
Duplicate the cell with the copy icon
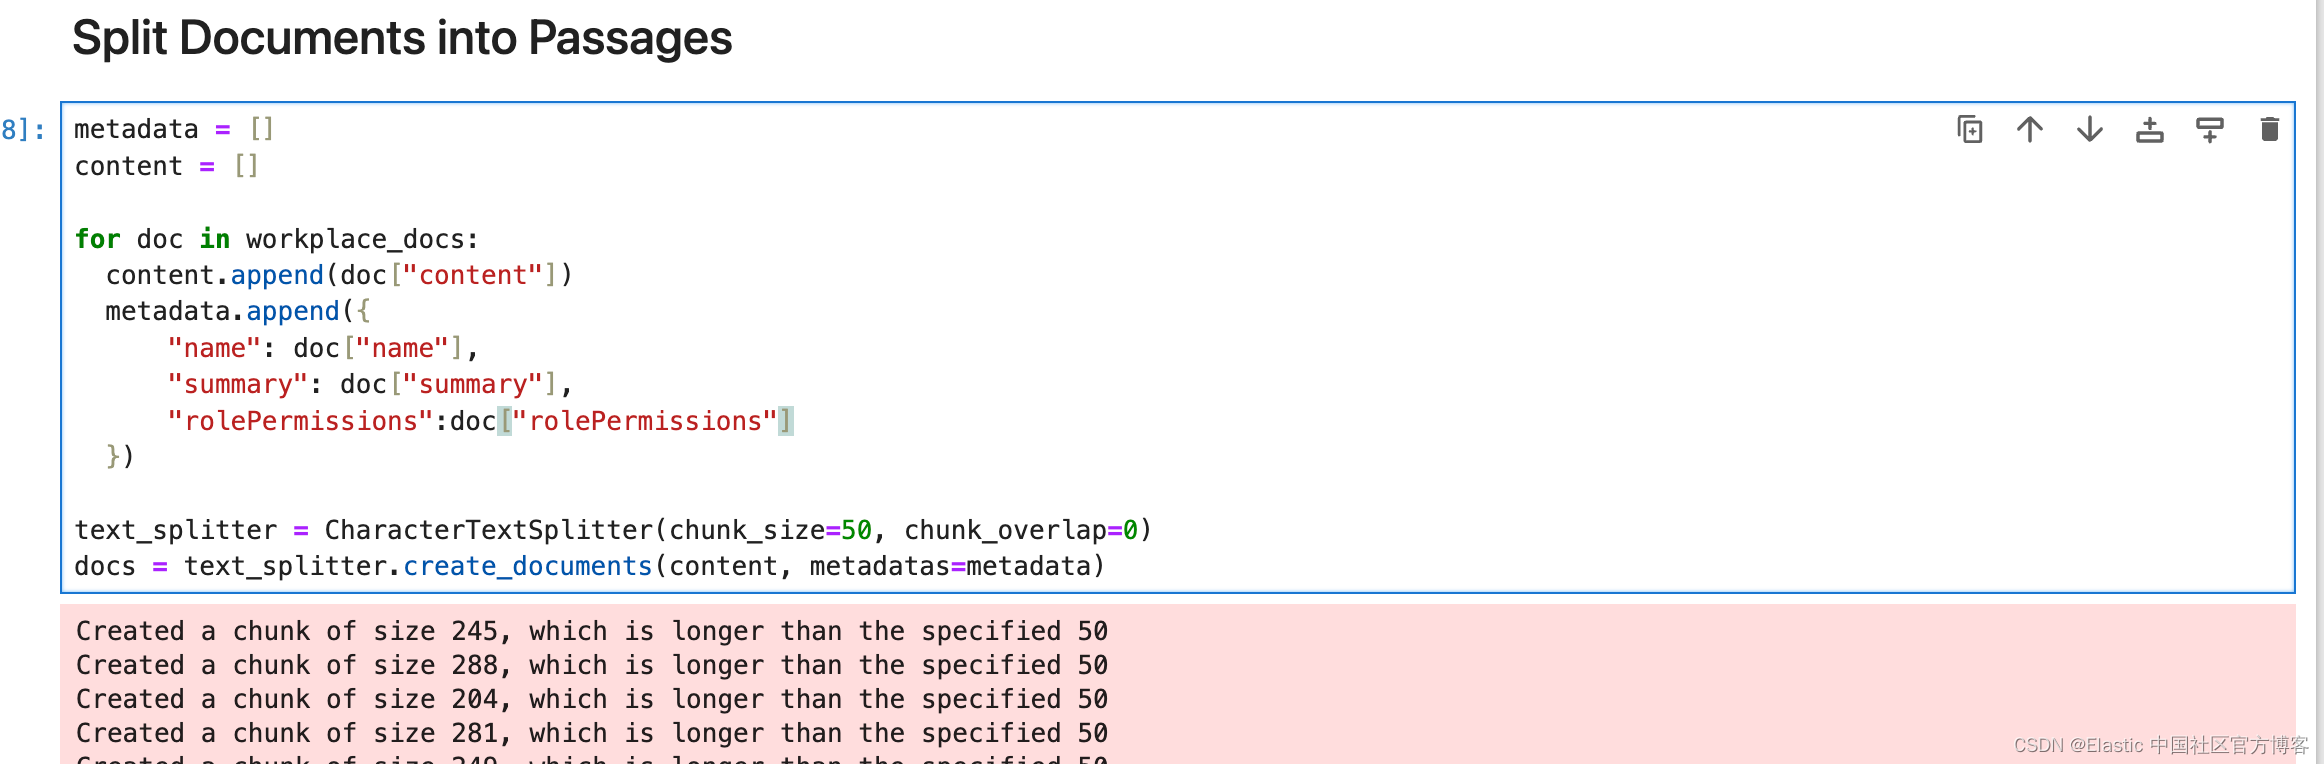[1970, 130]
